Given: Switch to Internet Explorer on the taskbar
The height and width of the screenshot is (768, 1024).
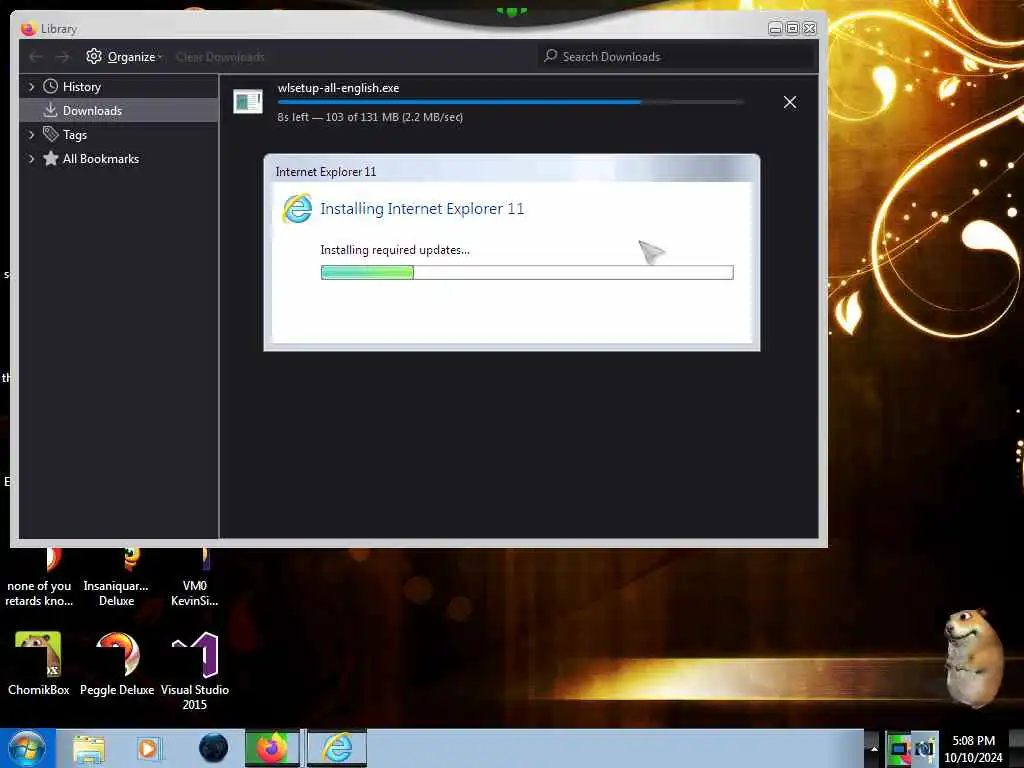Looking at the screenshot, I should pos(337,748).
